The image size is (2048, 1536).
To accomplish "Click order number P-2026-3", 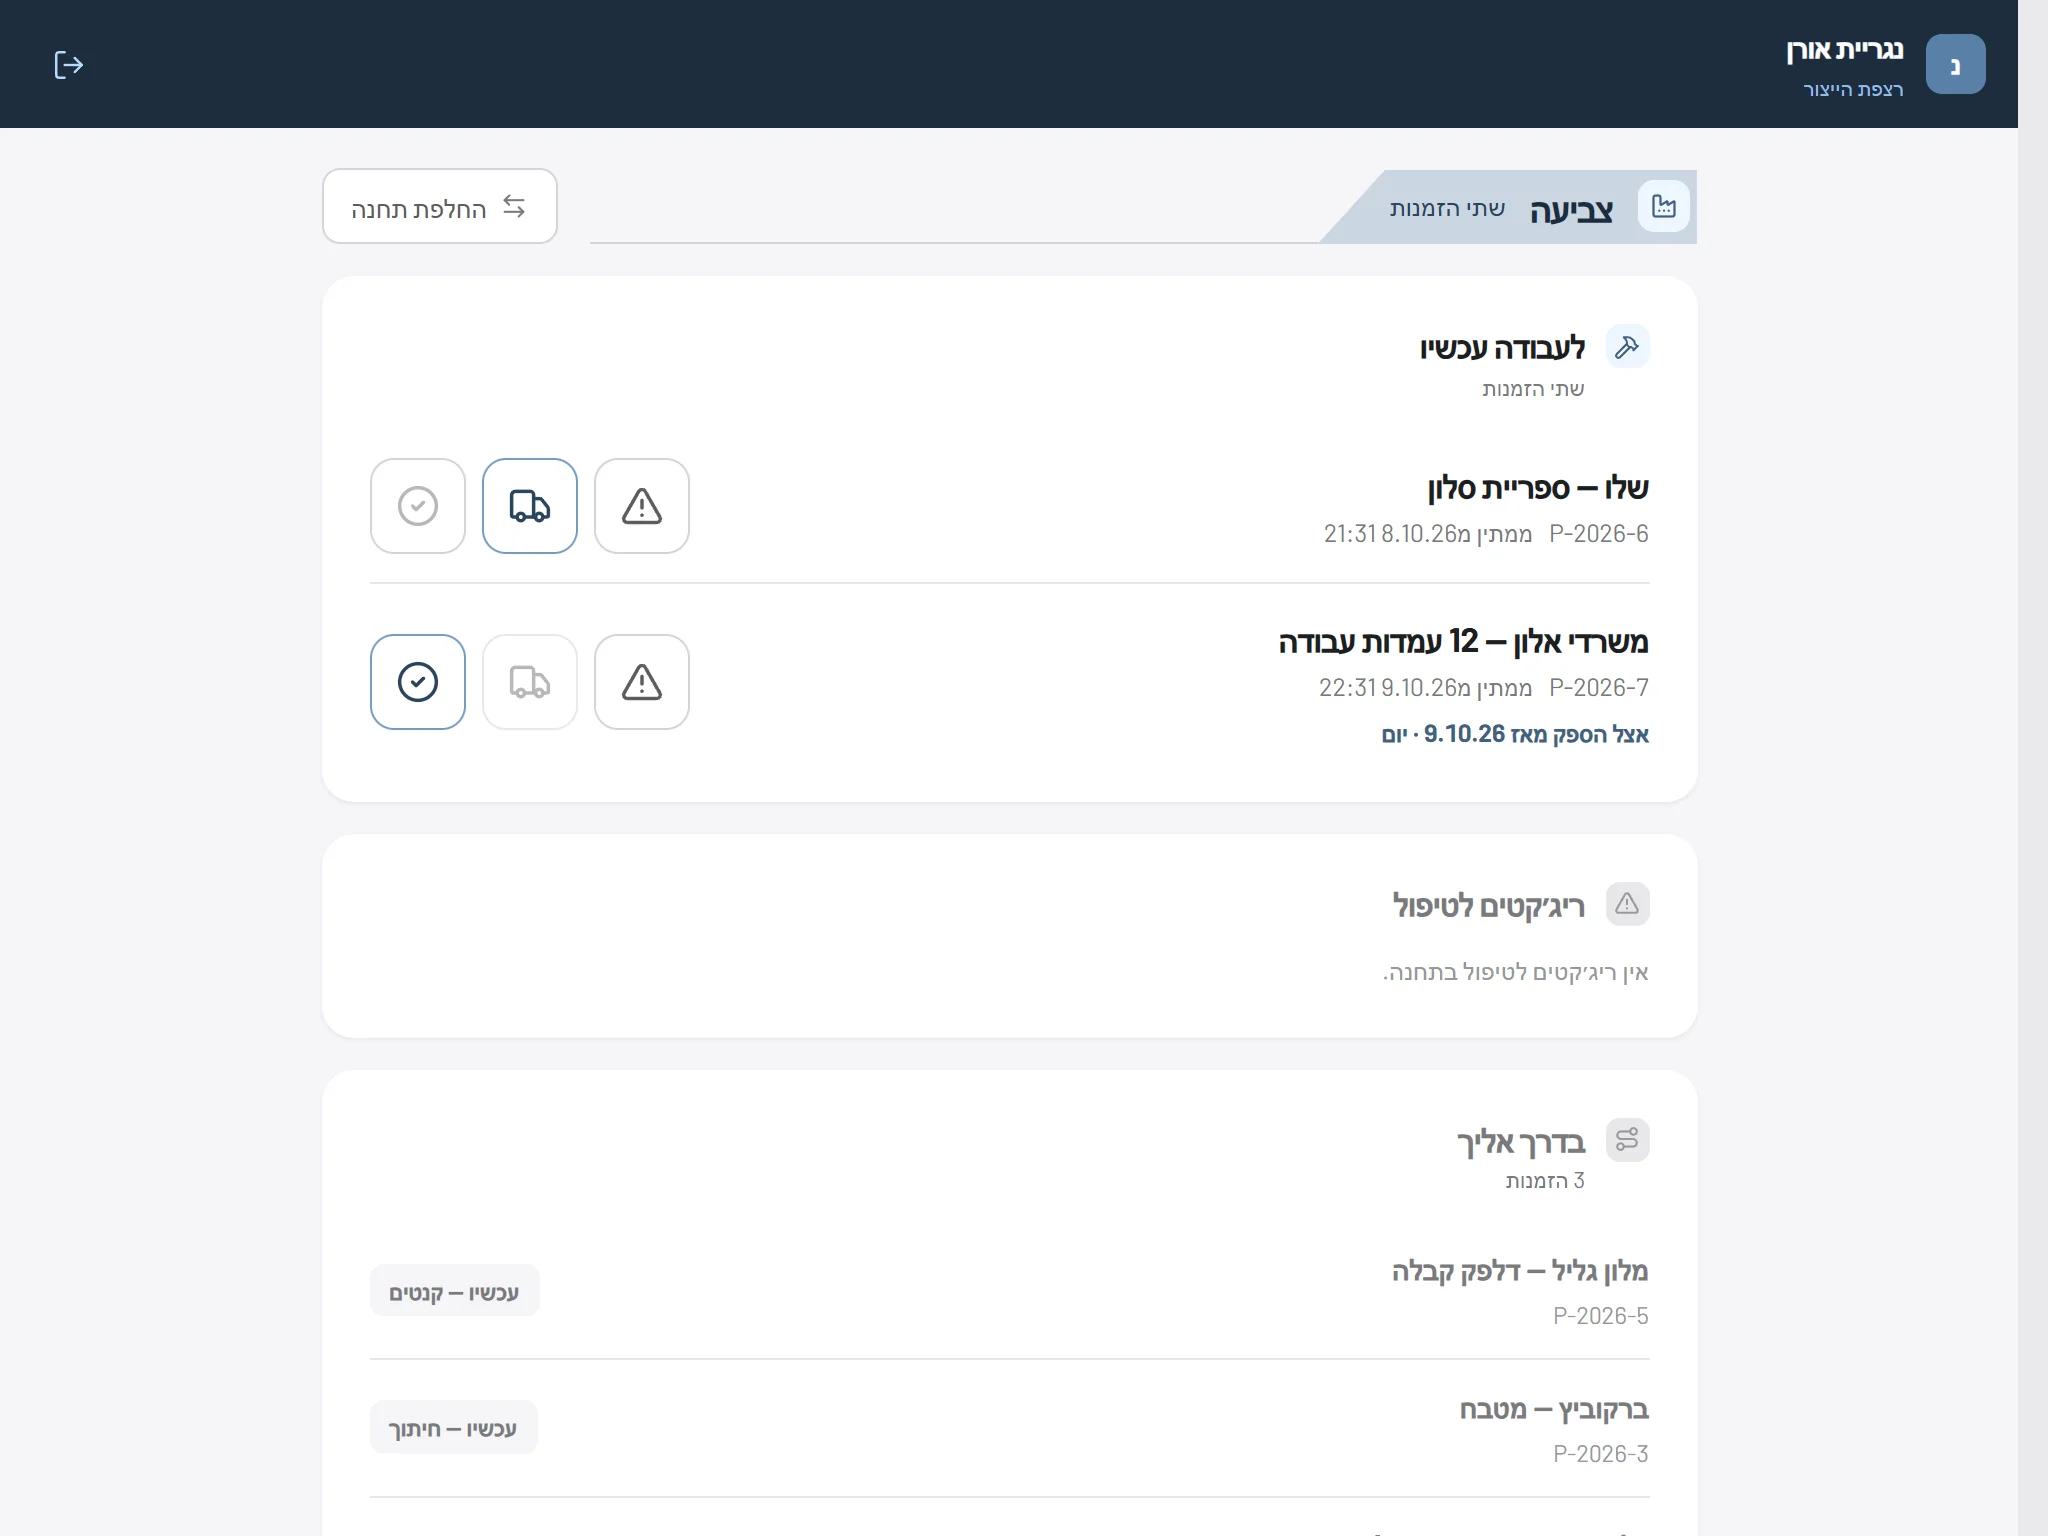I will click(x=1601, y=1454).
